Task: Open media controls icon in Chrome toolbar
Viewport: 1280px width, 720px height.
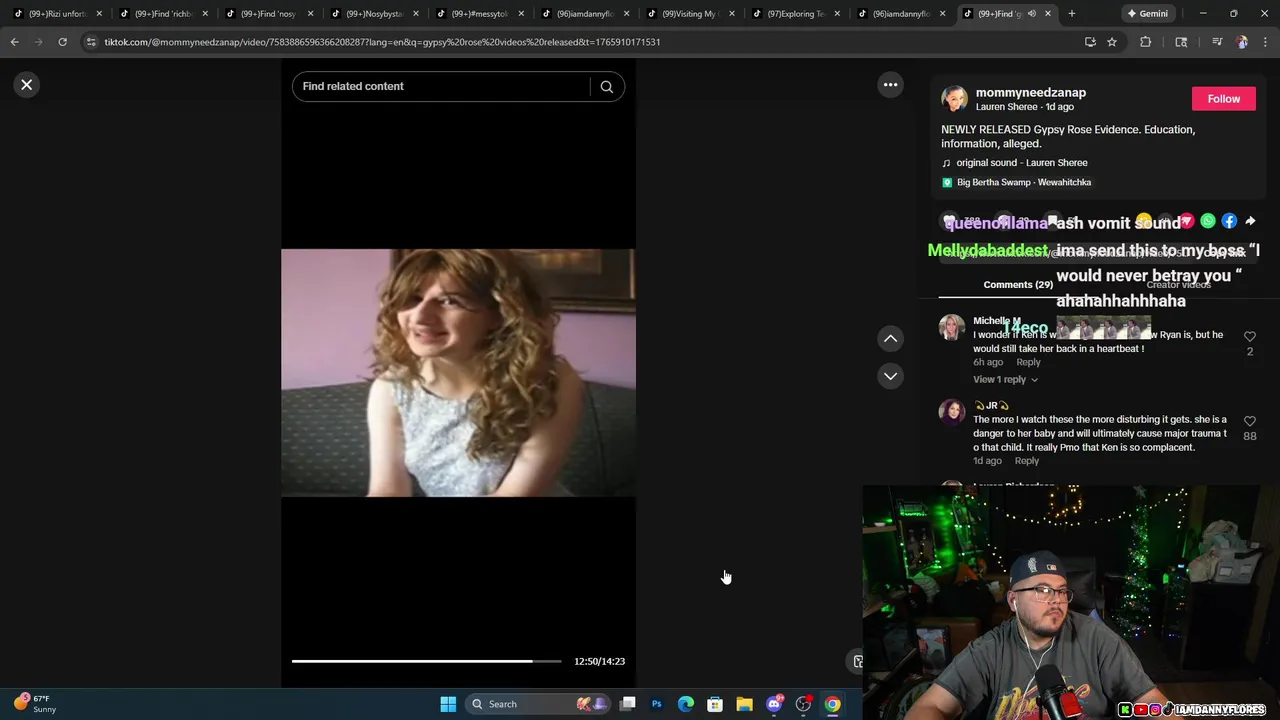Action: coord(1217,42)
